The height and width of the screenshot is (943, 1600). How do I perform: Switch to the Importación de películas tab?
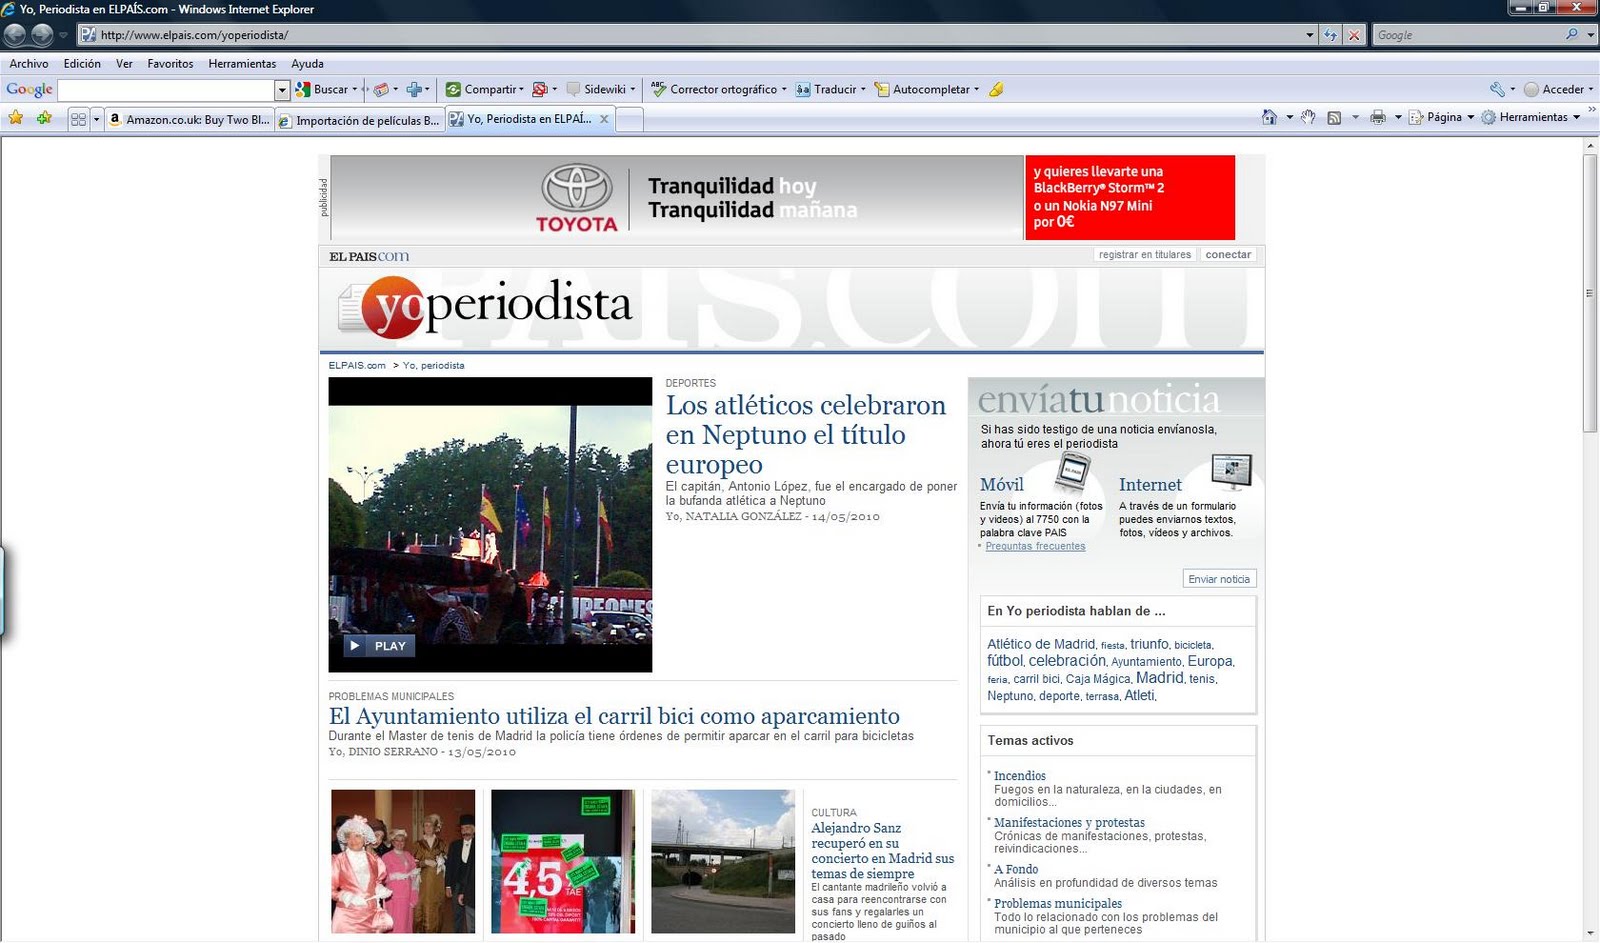tap(360, 119)
